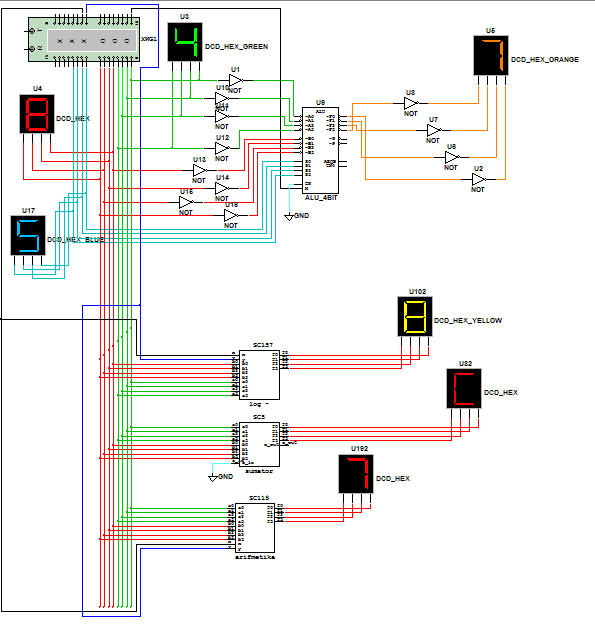Click the SC157 reference label

tap(263, 345)
